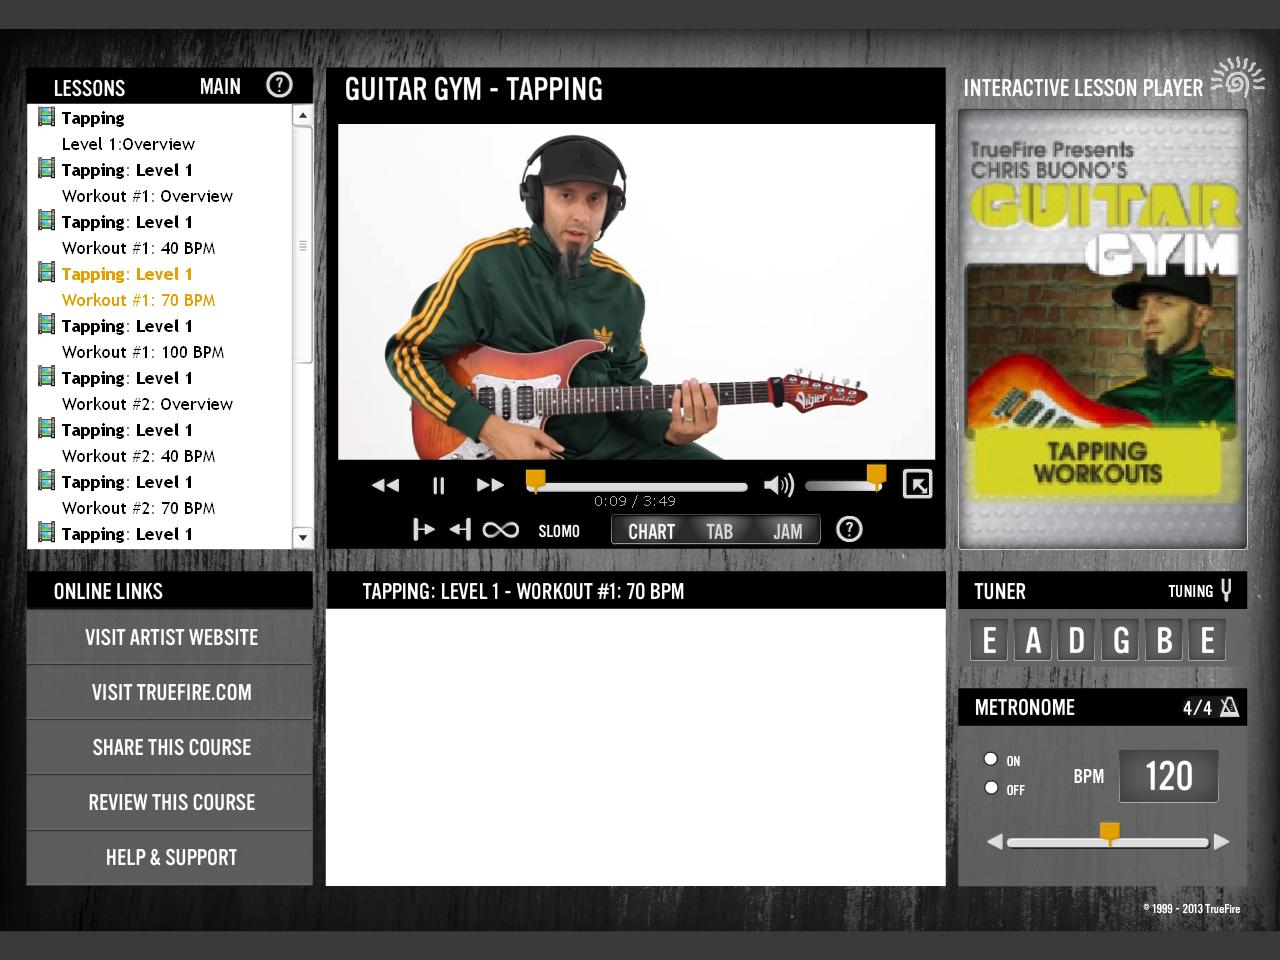Click film icon beside Workout #1: 40 BPM
Image resolution: width=1280 pixels, height=960 pixels.
(46, 220)
